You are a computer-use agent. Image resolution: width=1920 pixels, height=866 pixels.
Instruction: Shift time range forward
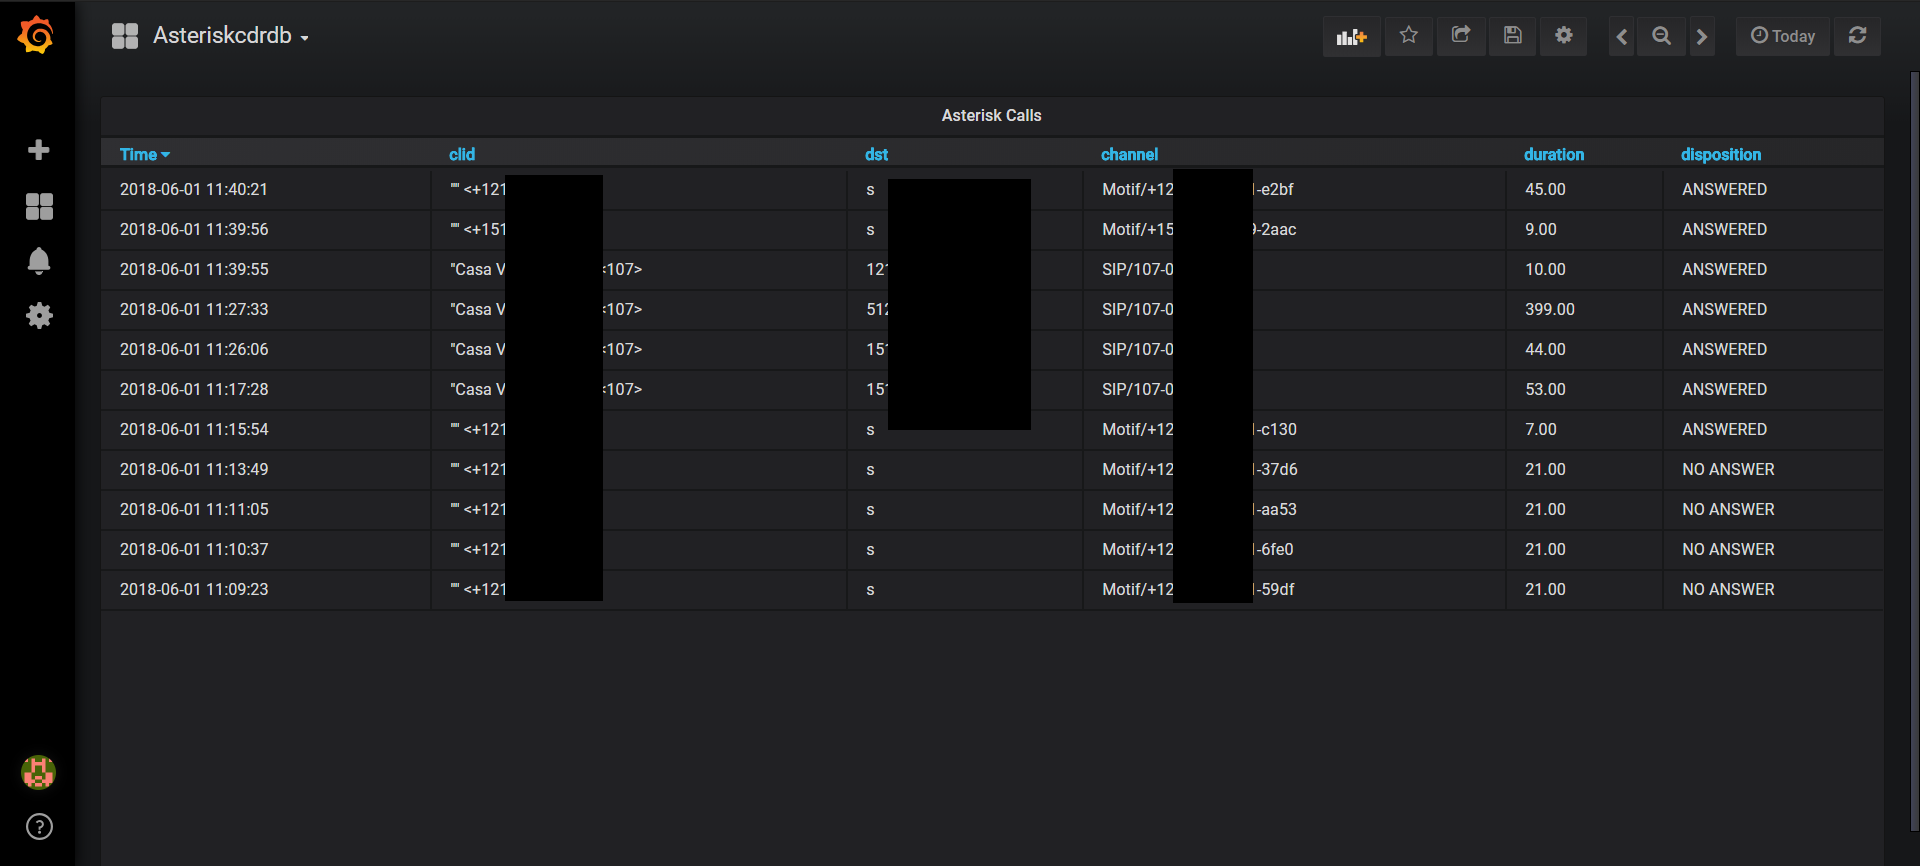1702,36
